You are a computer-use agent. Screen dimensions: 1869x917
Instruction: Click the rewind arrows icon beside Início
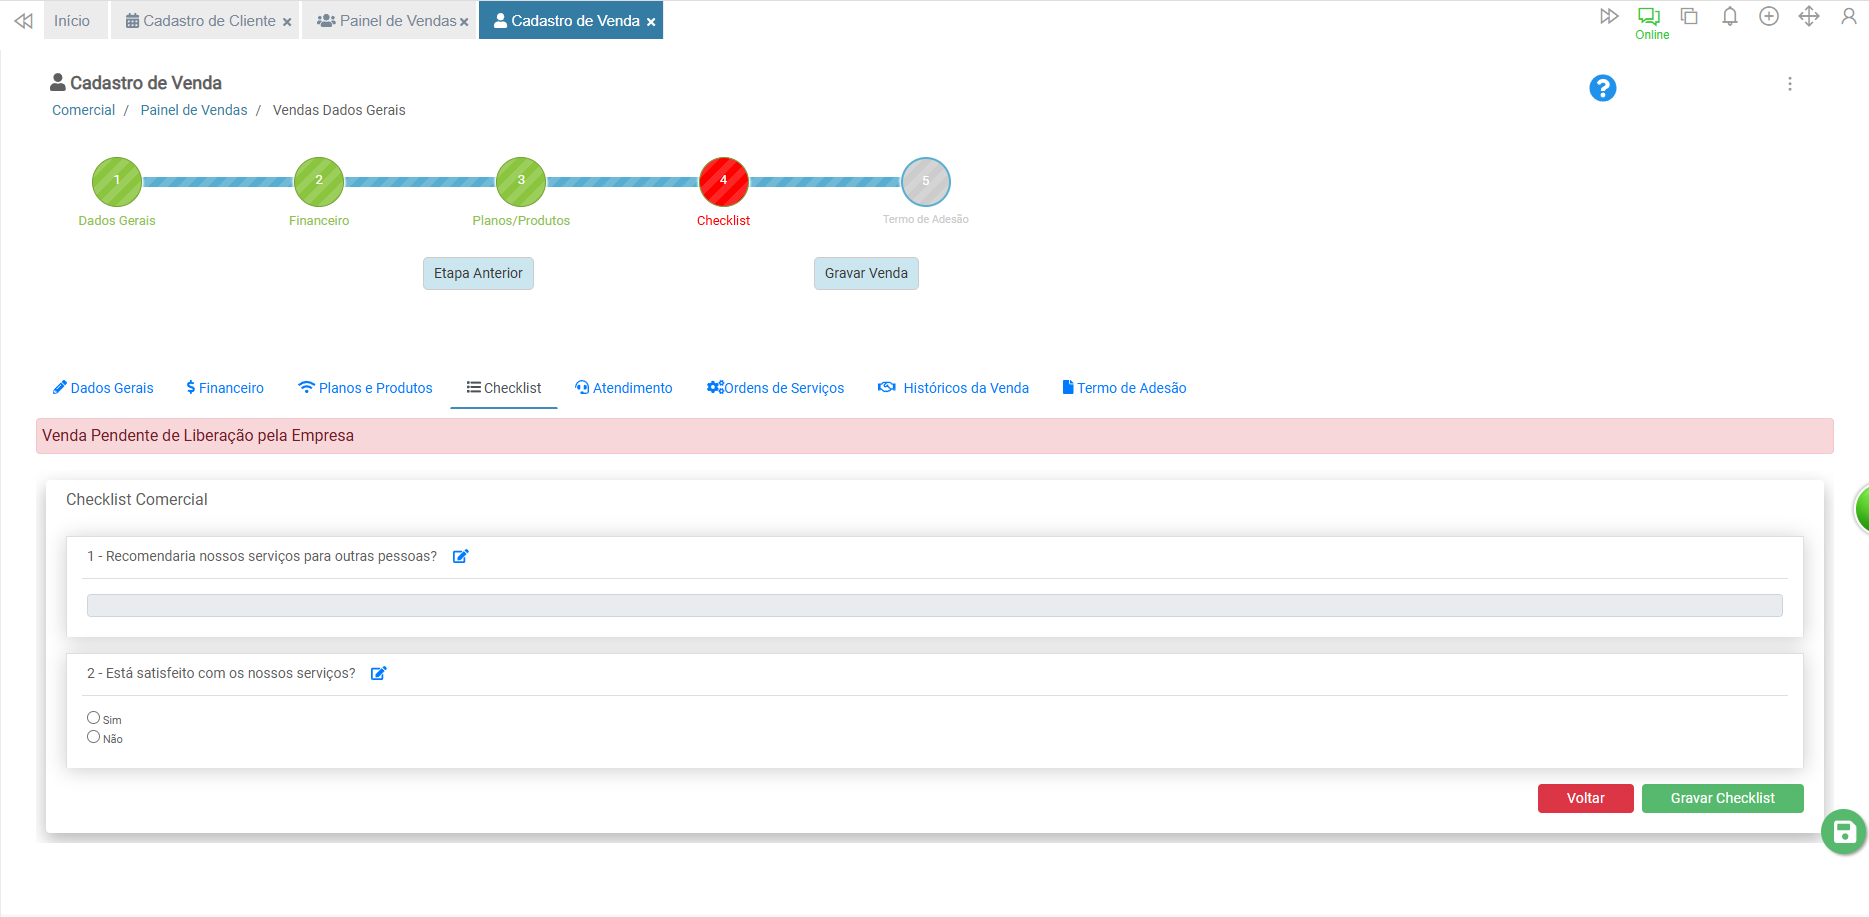pyautogui.click(x=23, y=21)
